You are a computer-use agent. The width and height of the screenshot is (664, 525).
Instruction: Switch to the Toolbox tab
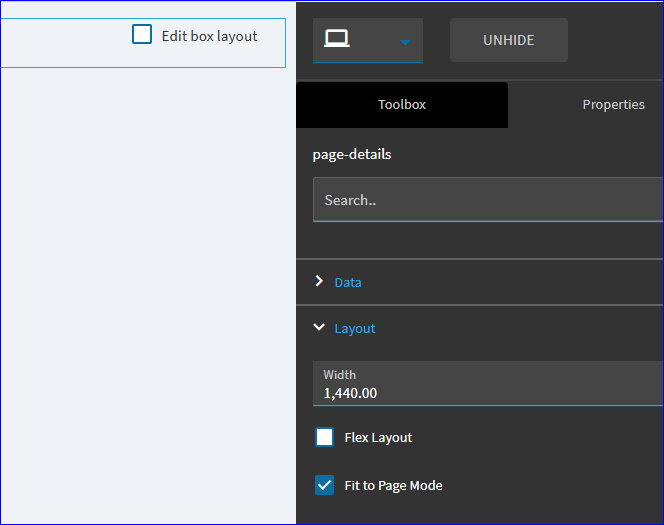pos(402,105)
